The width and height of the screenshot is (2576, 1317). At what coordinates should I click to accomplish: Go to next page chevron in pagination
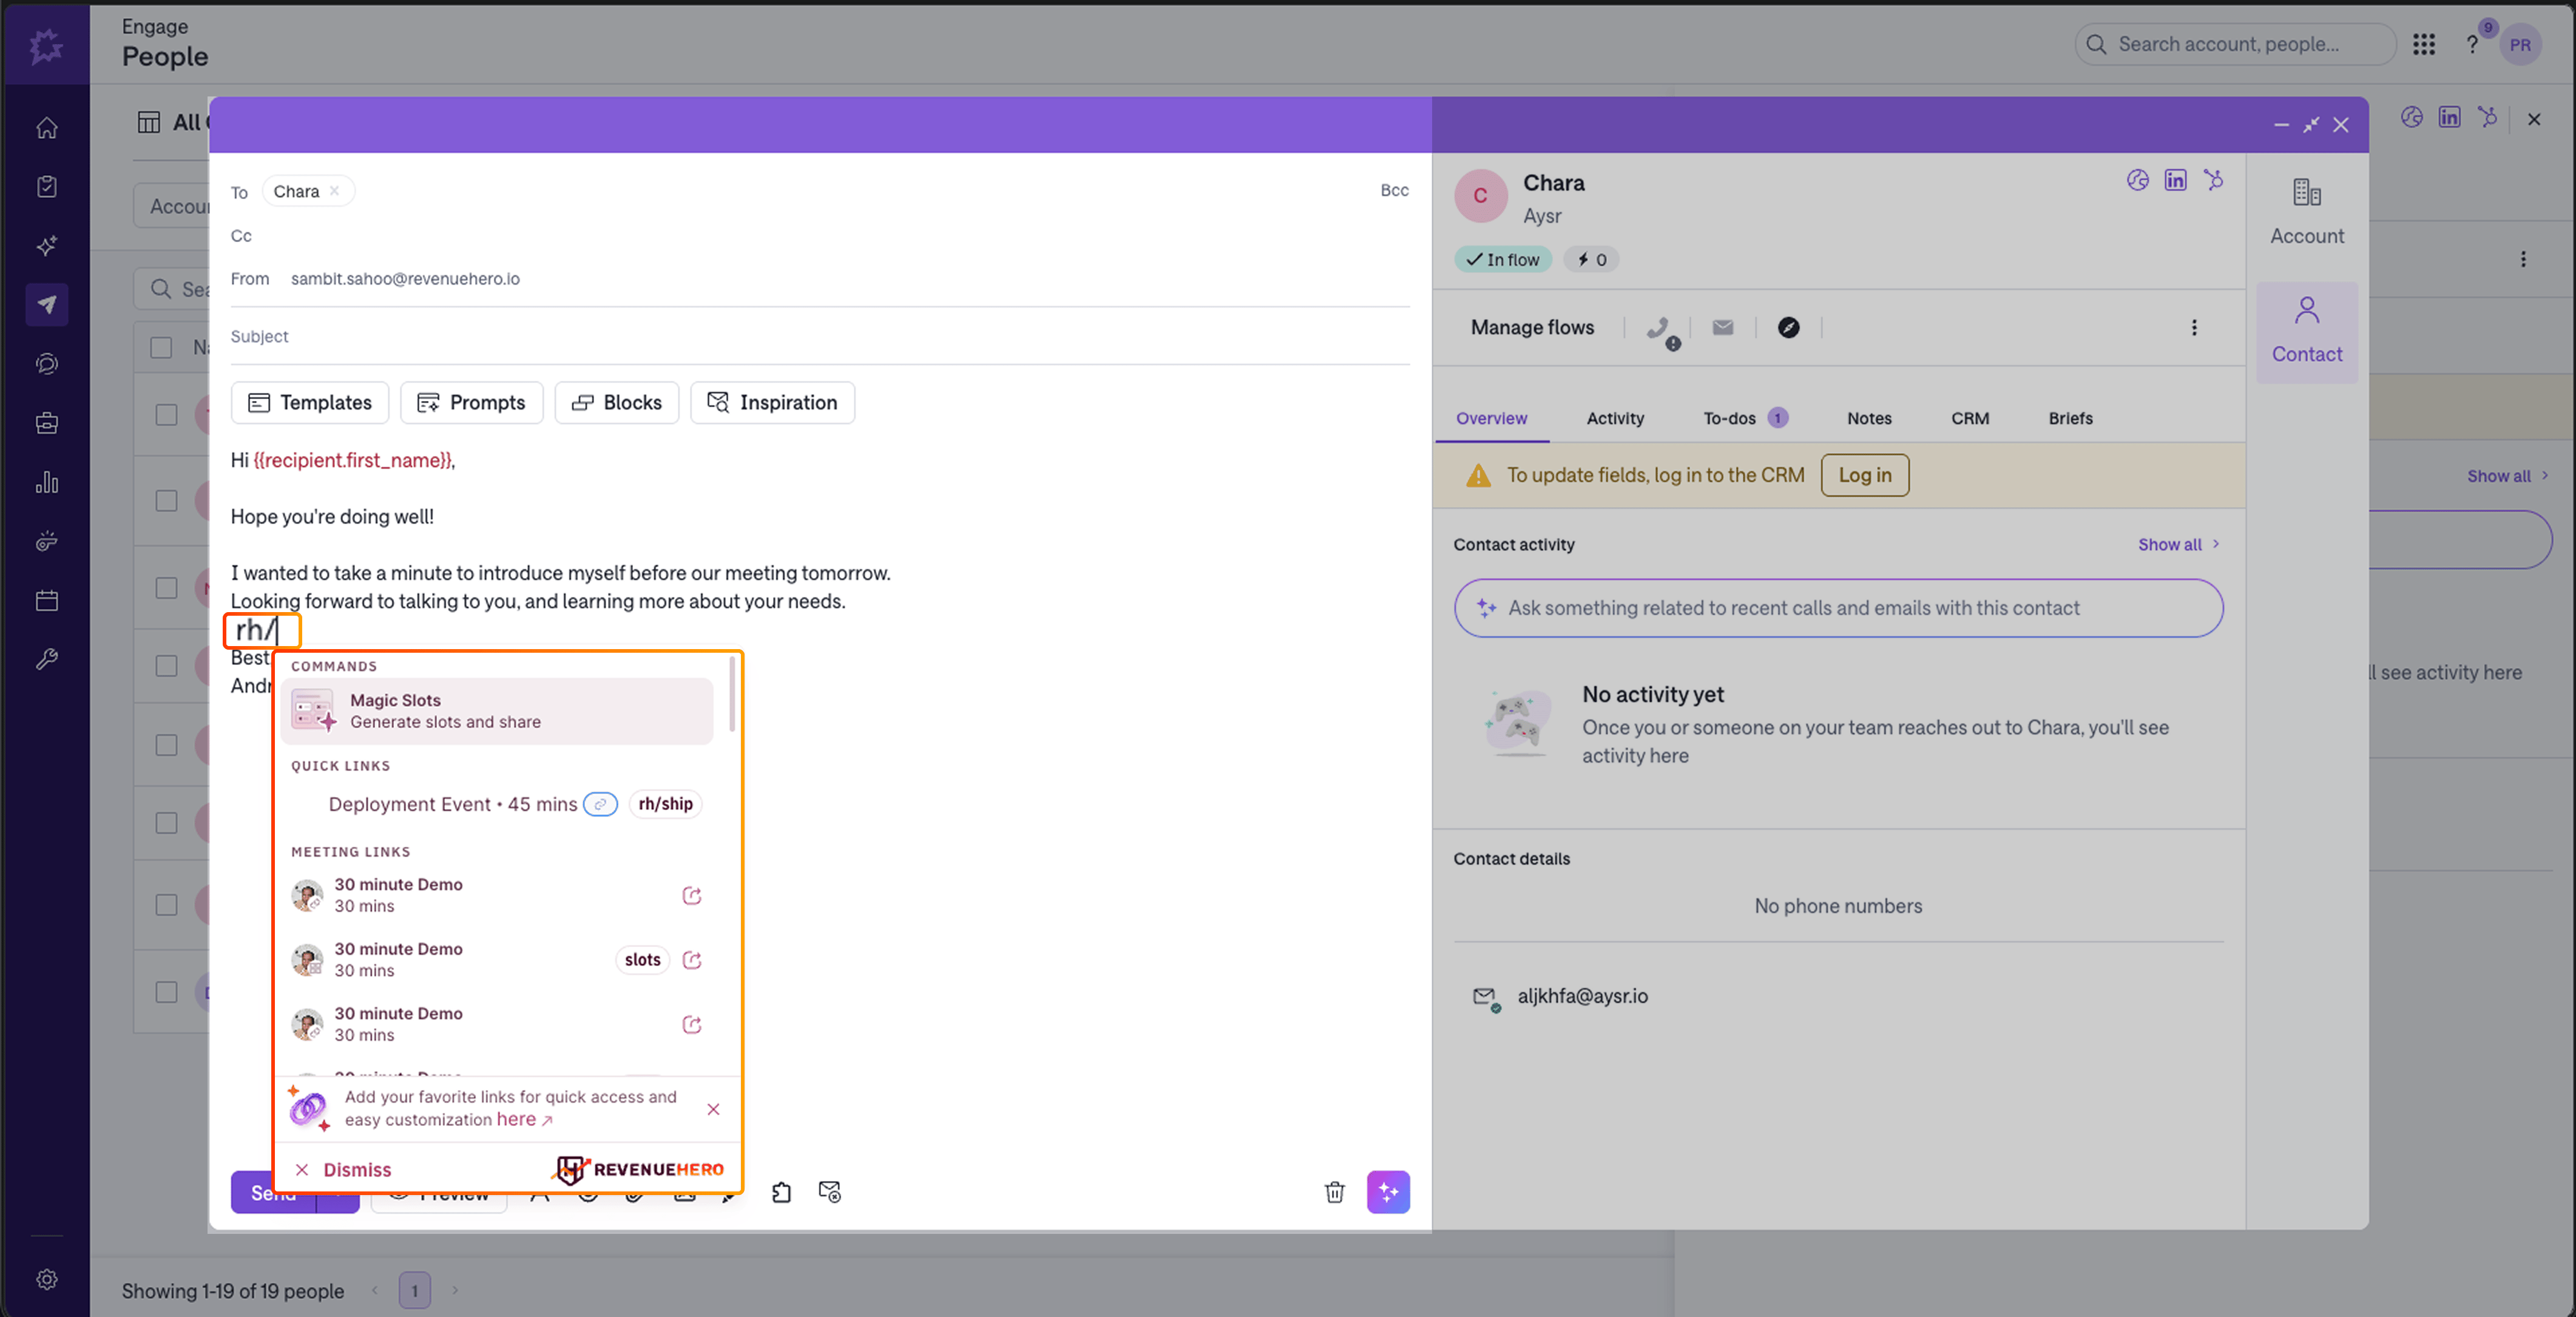point(455,1290)
